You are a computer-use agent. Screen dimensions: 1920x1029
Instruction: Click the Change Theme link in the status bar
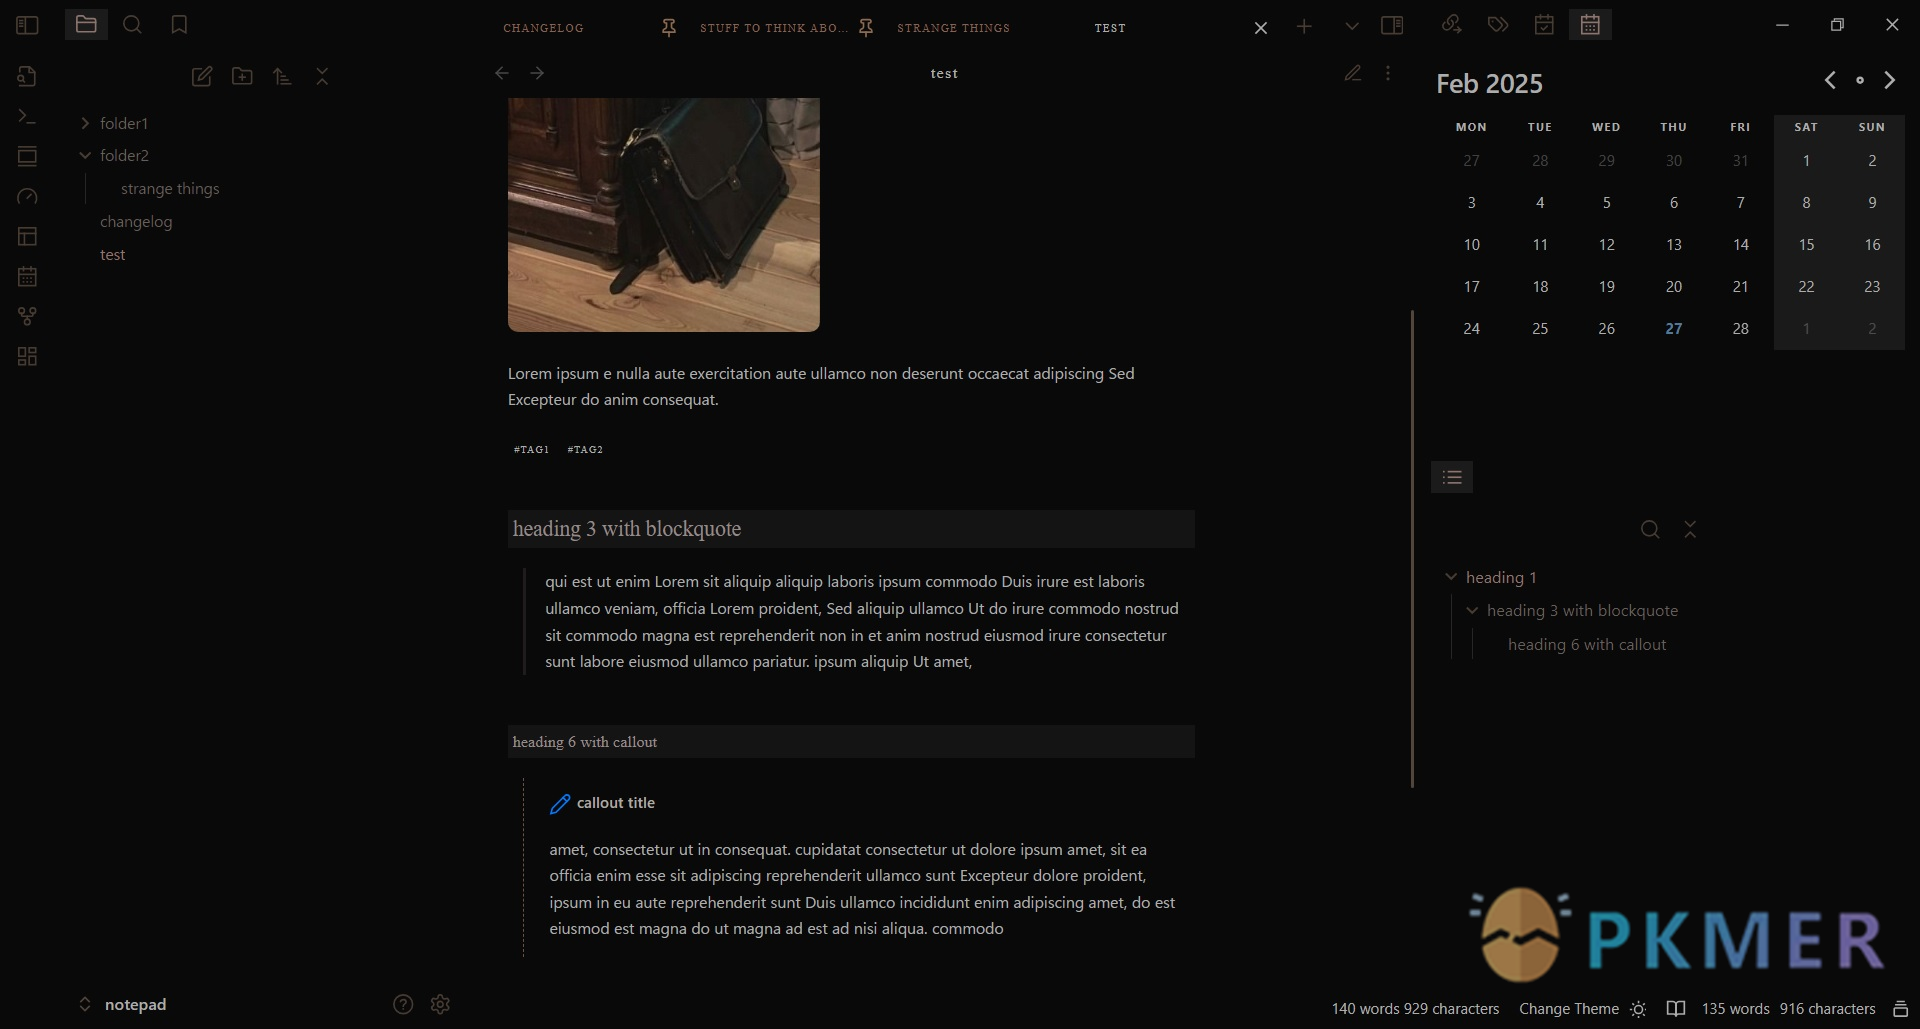1567,1009
